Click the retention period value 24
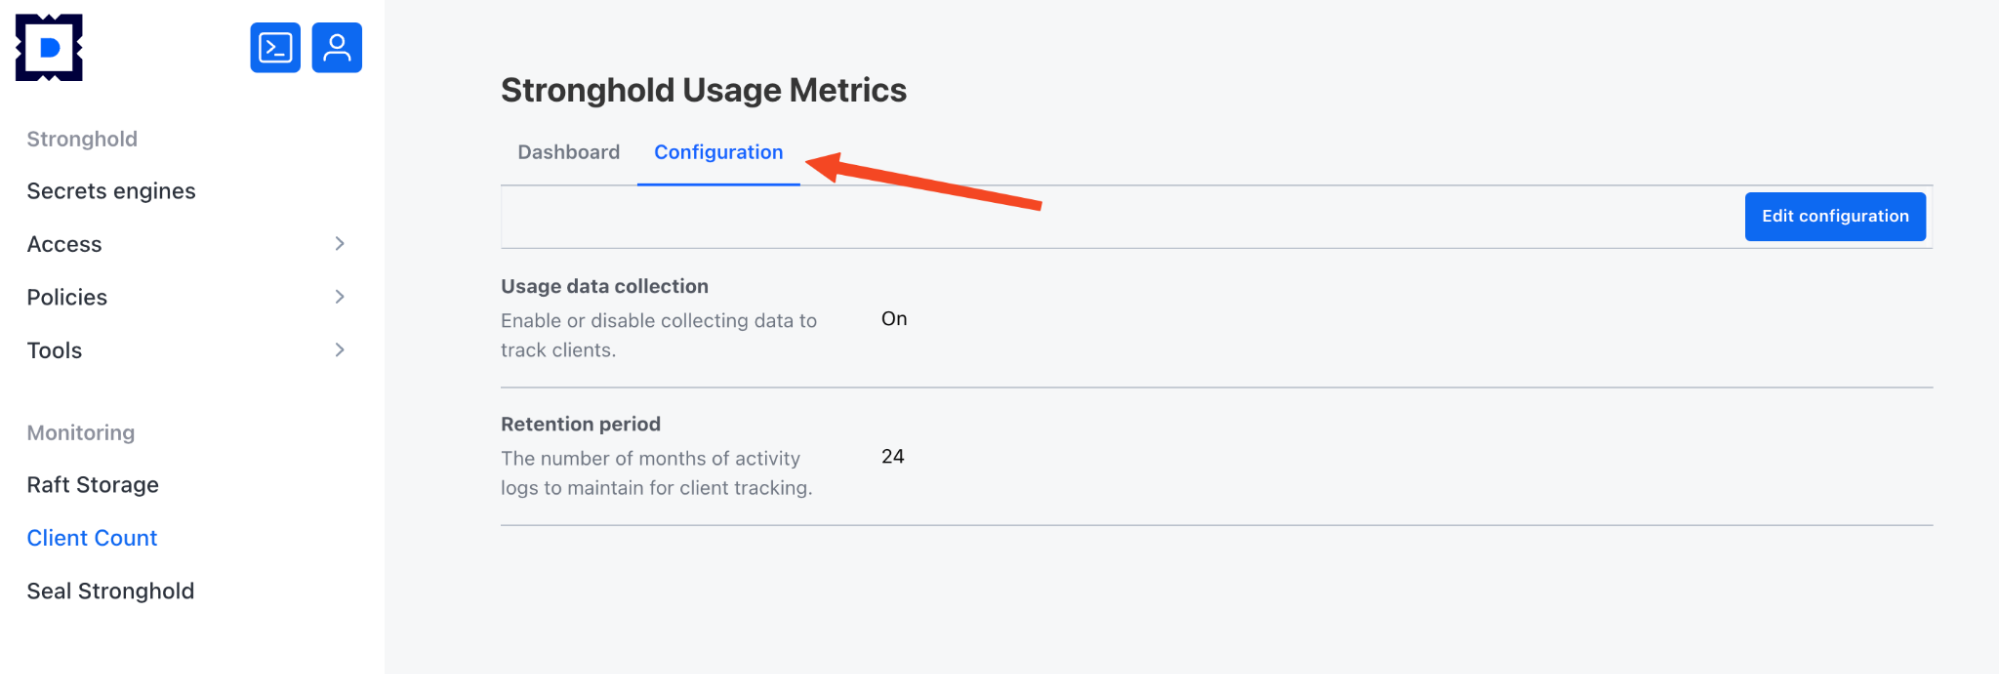This screenshot has height=675, width=1999. tap(893, 457)
